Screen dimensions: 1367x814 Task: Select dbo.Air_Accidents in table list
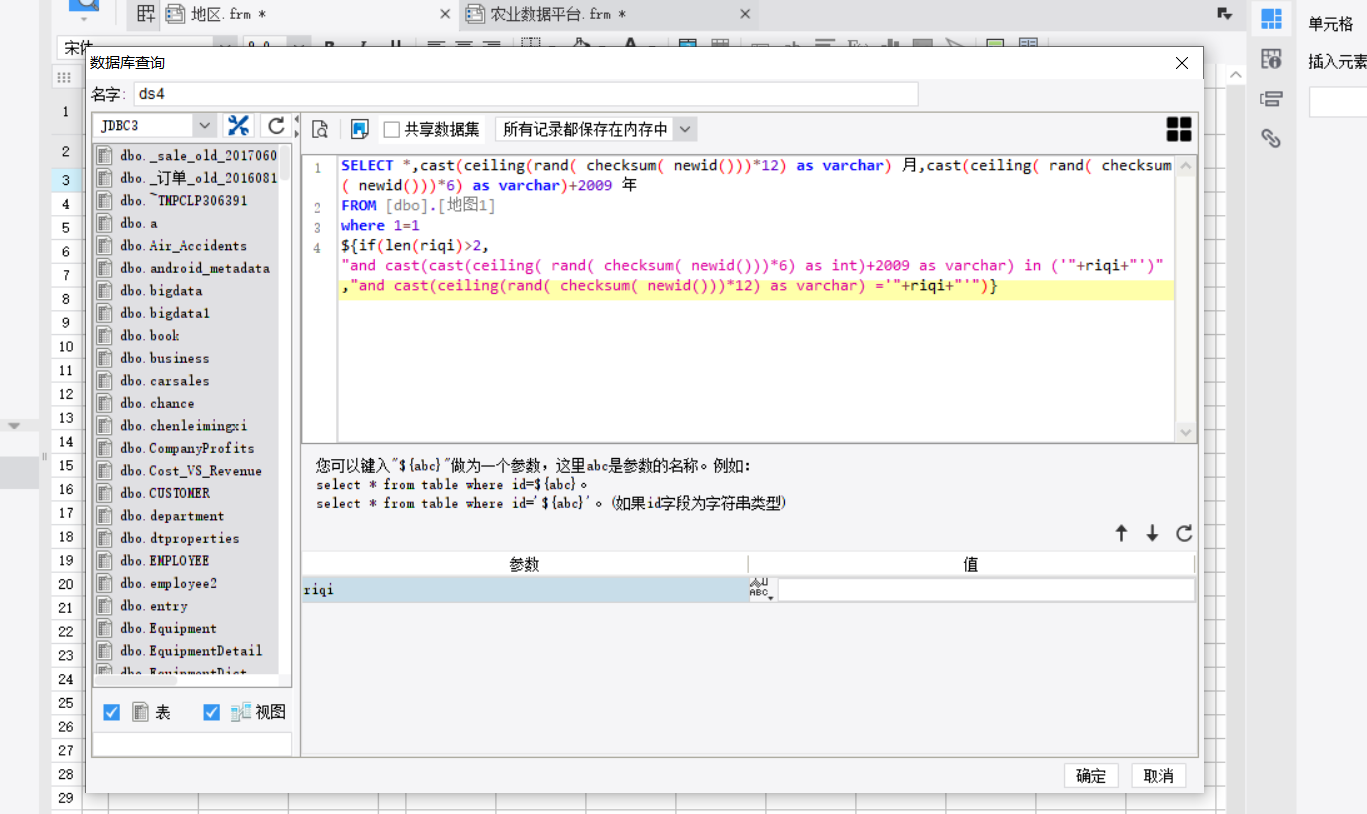(183, 245)
